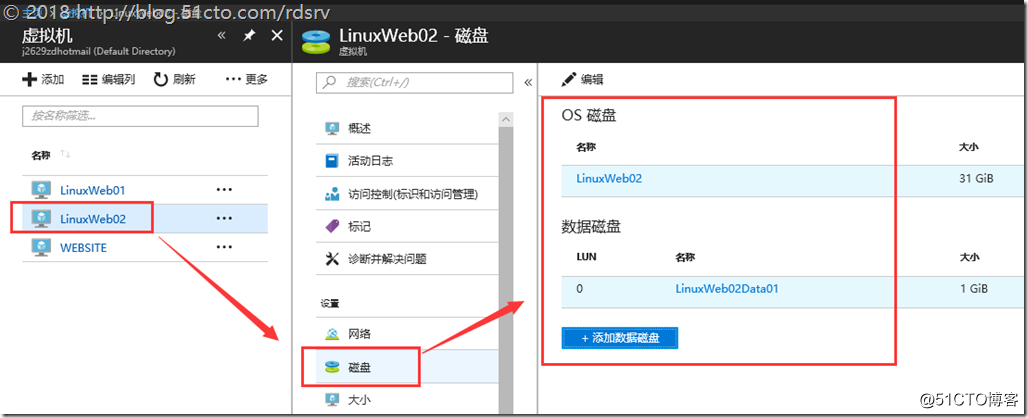
Task: Click the Size monitor icon
Action: tap(333, 399)
